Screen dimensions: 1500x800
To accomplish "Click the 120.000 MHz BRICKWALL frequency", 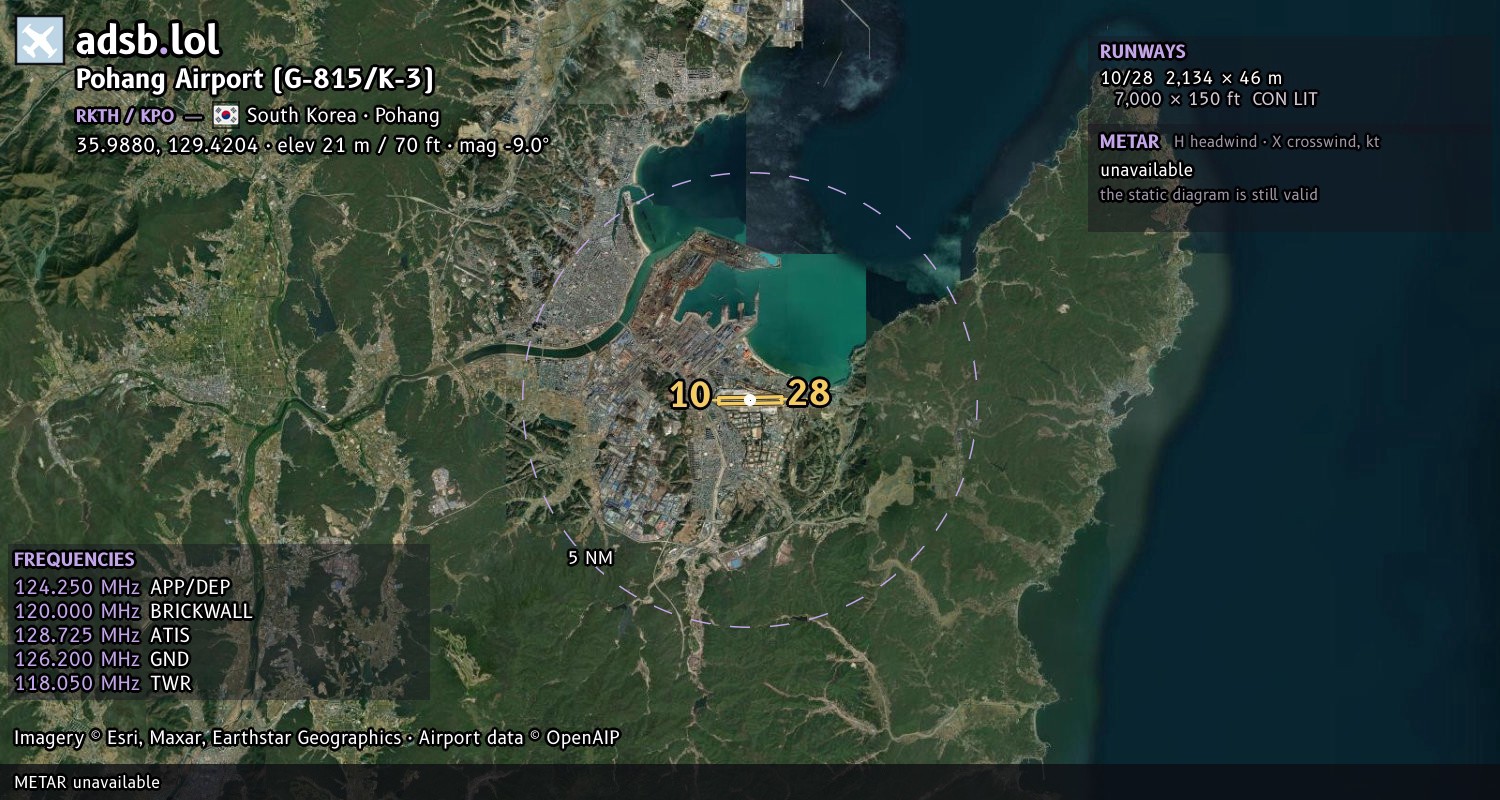I will [x=134, y=611].
